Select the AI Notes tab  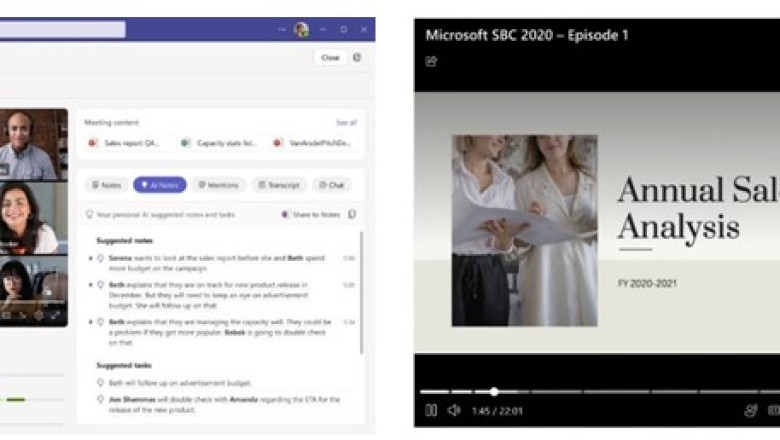tap(160, 185)
